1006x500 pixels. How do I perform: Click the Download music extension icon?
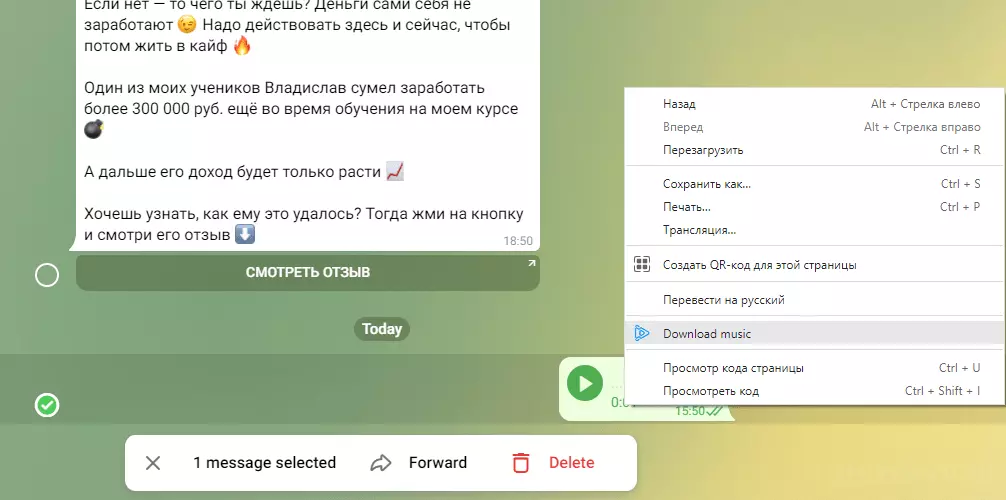[x=641, y=333]
